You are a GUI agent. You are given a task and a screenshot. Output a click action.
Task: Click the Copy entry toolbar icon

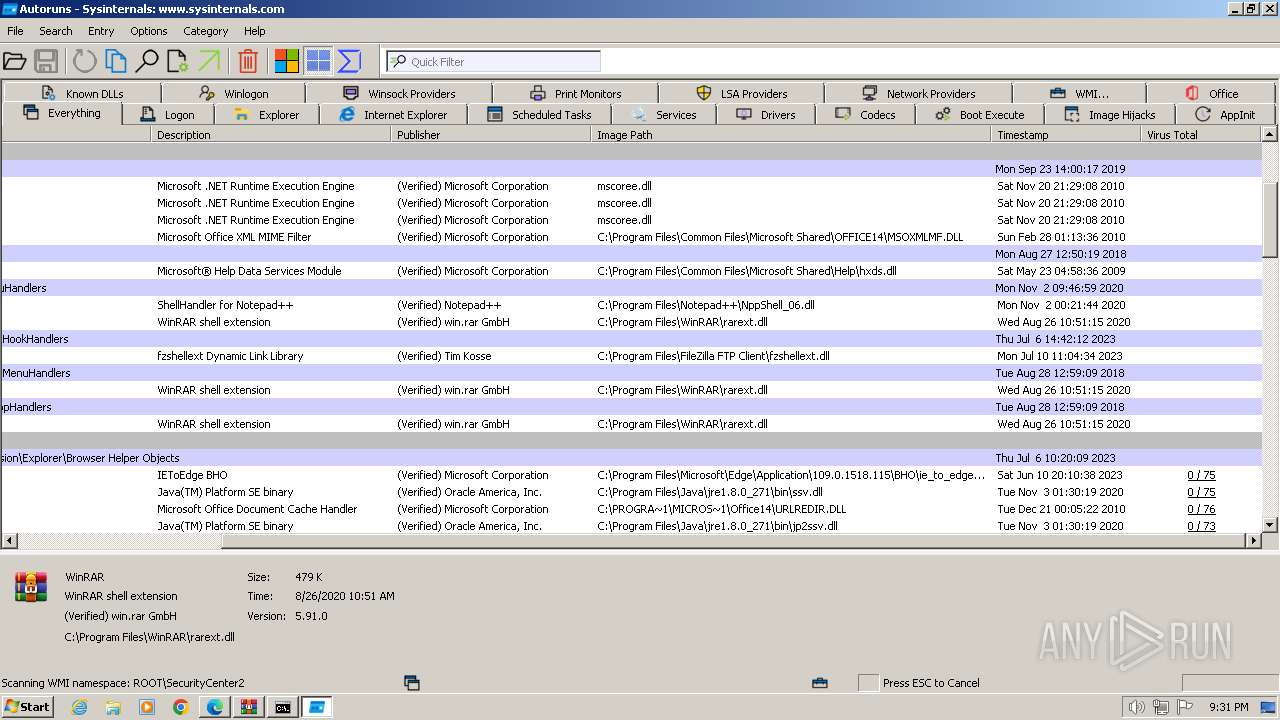(116, 61)
